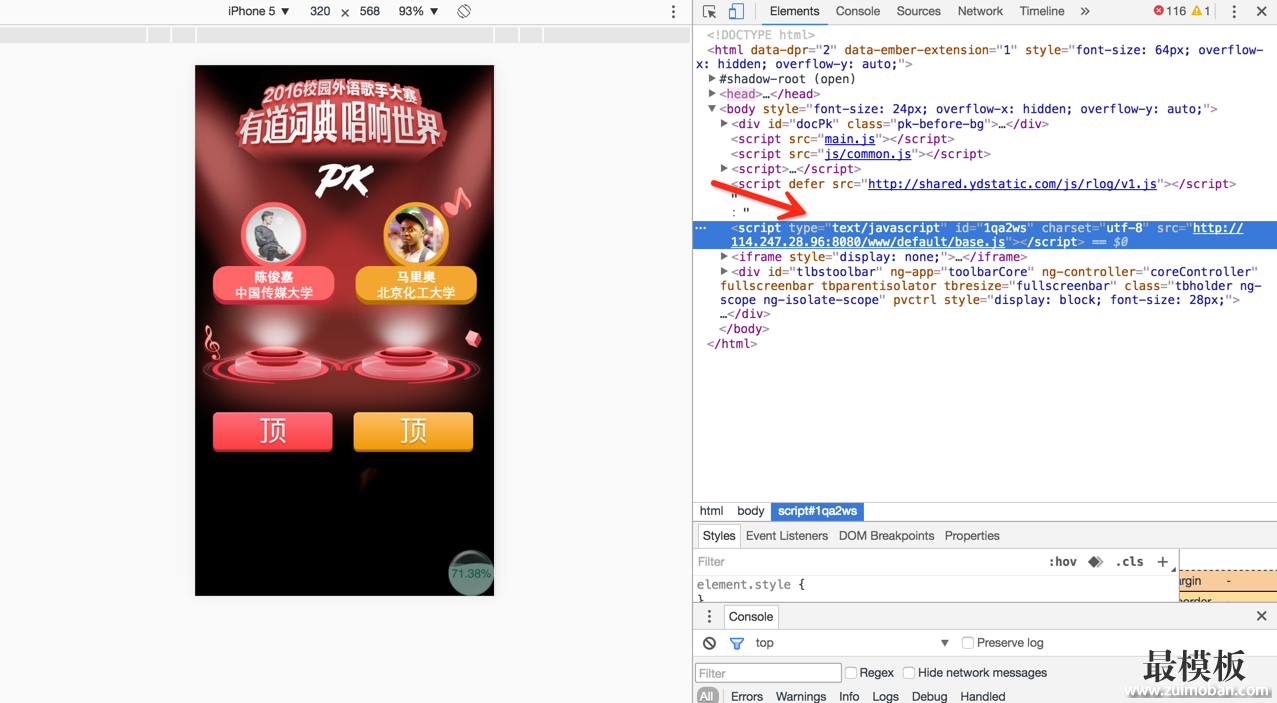The height and width of the screenshot is (703, 1277).
Task: Select script#1qa2ws breadcrumb
Action: pos(817,511)
